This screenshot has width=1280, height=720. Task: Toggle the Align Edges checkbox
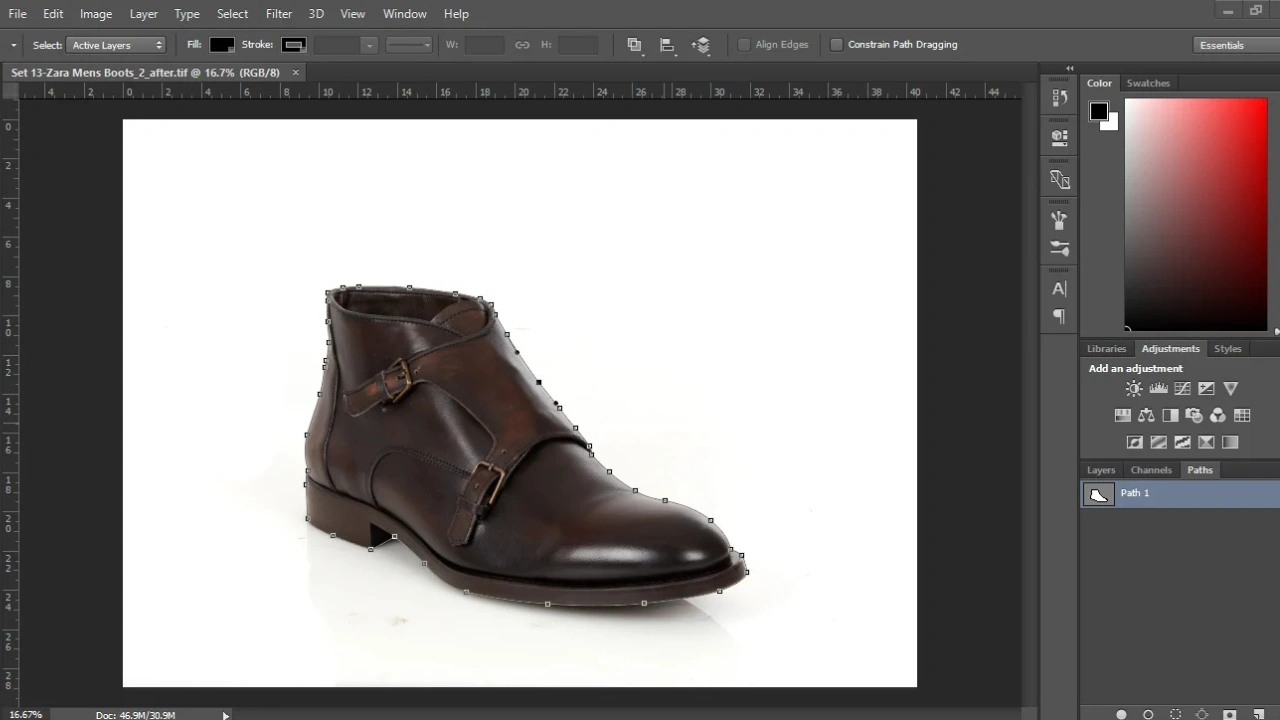click(744, 45)
